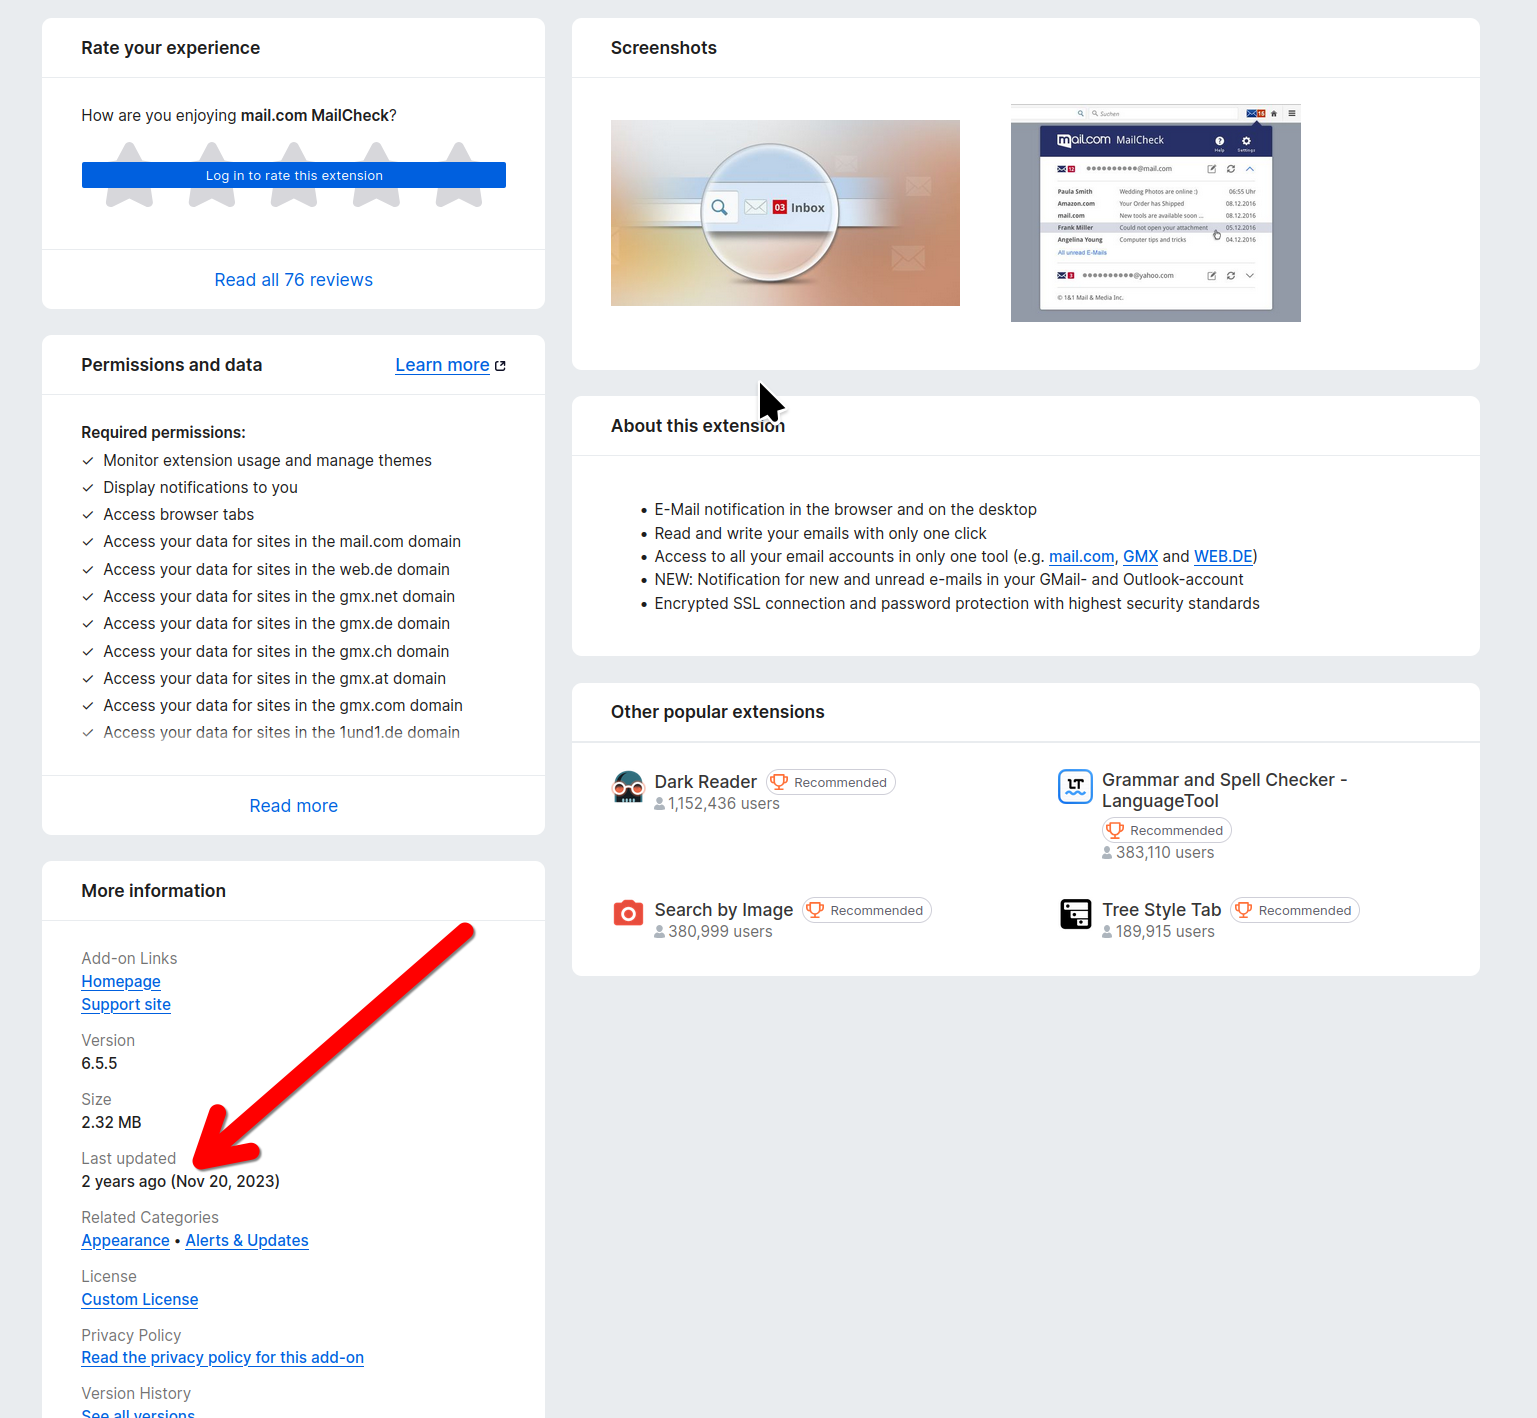Click Log in to rate this extension
This screenshot has width=1537, height=1418.
click(x=294, y=175)
